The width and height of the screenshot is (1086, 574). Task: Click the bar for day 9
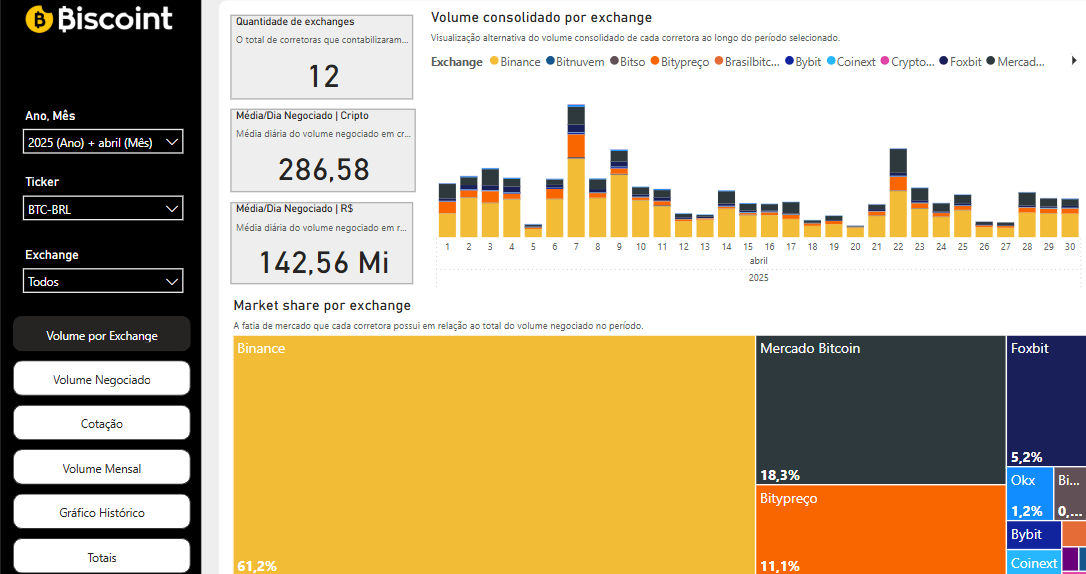point(619,193)
